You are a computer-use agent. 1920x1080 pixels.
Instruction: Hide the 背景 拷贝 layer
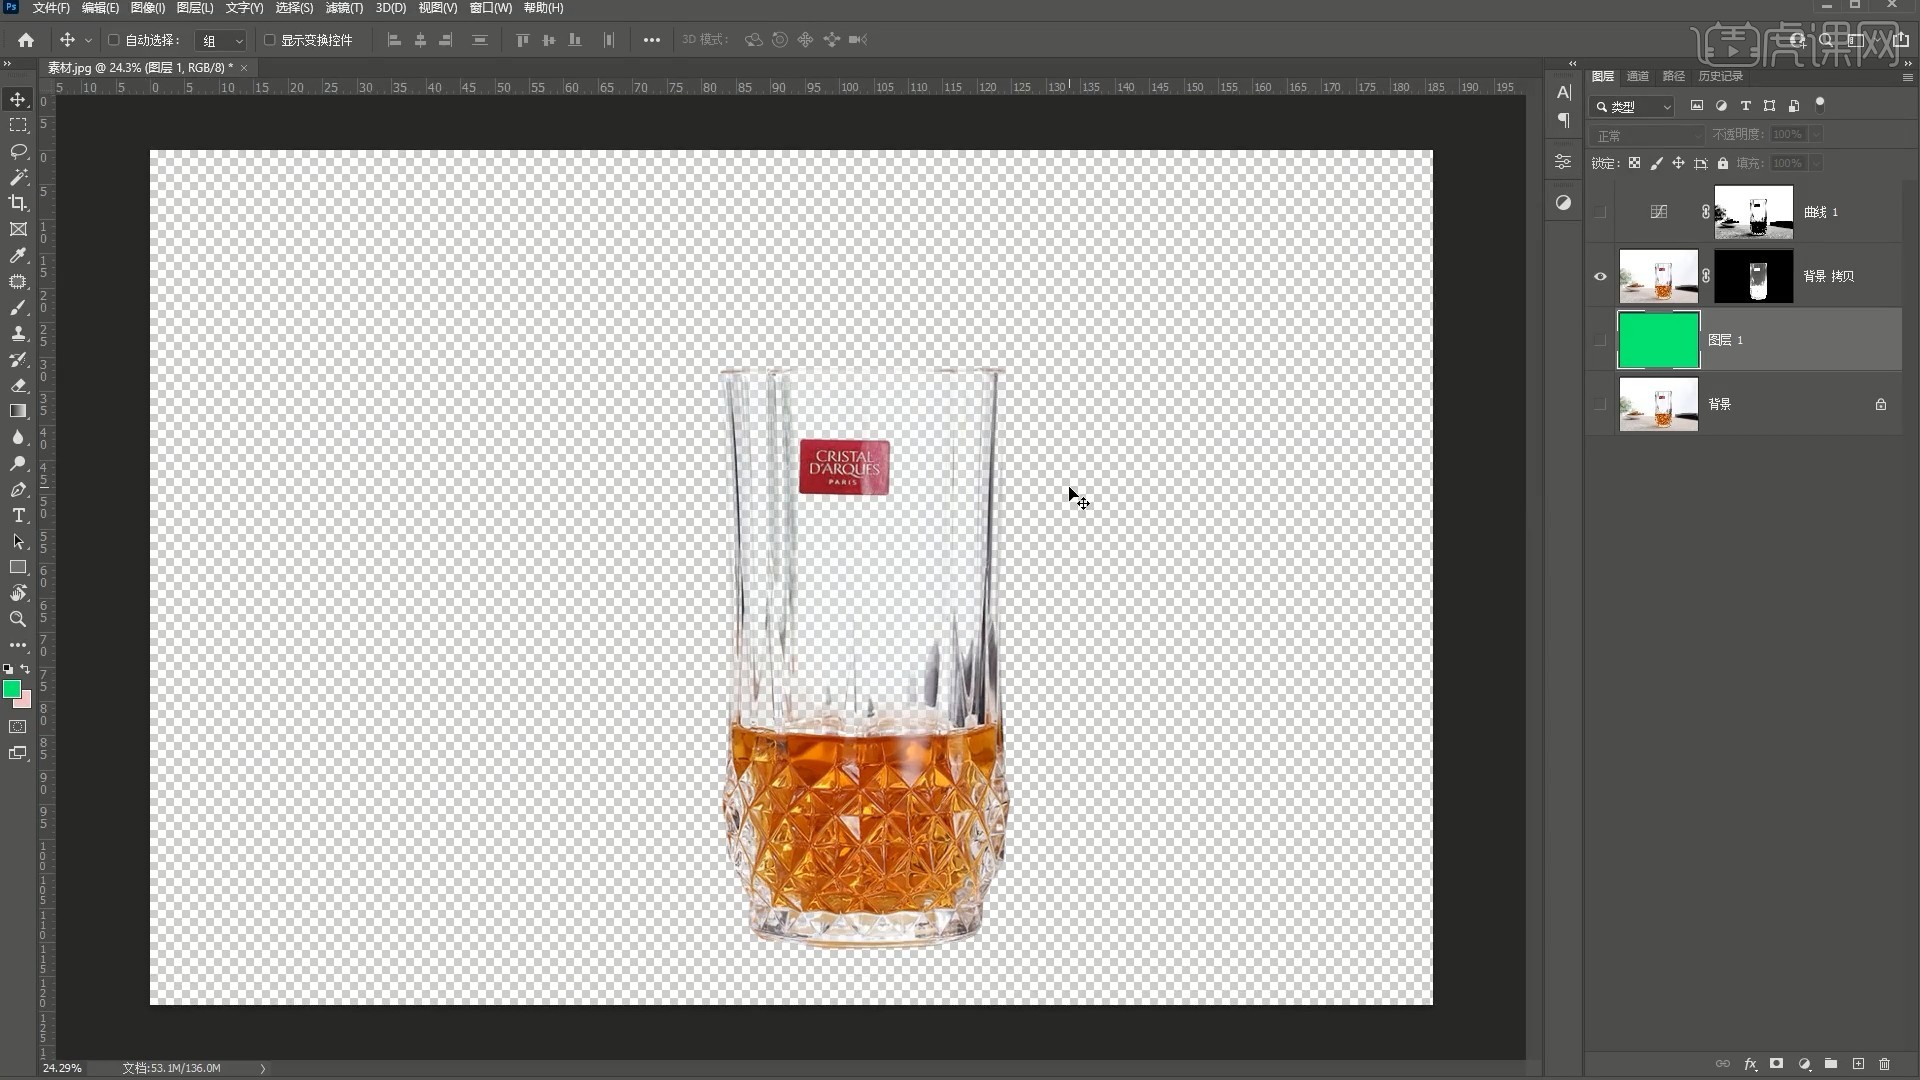click(1600, 276)
